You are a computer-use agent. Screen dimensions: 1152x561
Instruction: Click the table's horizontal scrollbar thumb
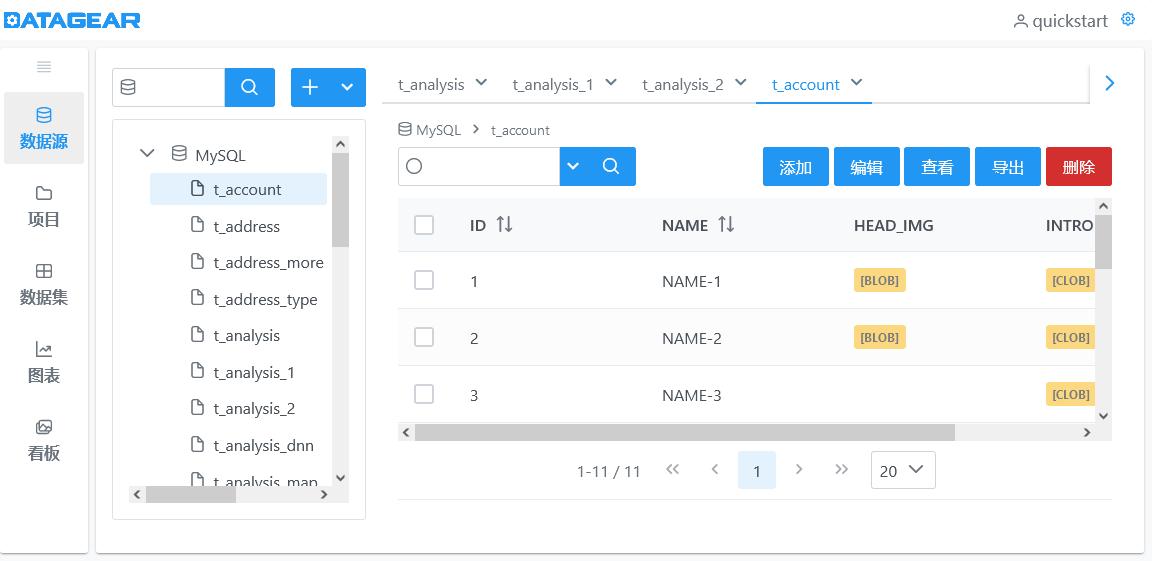coord(685,432)
